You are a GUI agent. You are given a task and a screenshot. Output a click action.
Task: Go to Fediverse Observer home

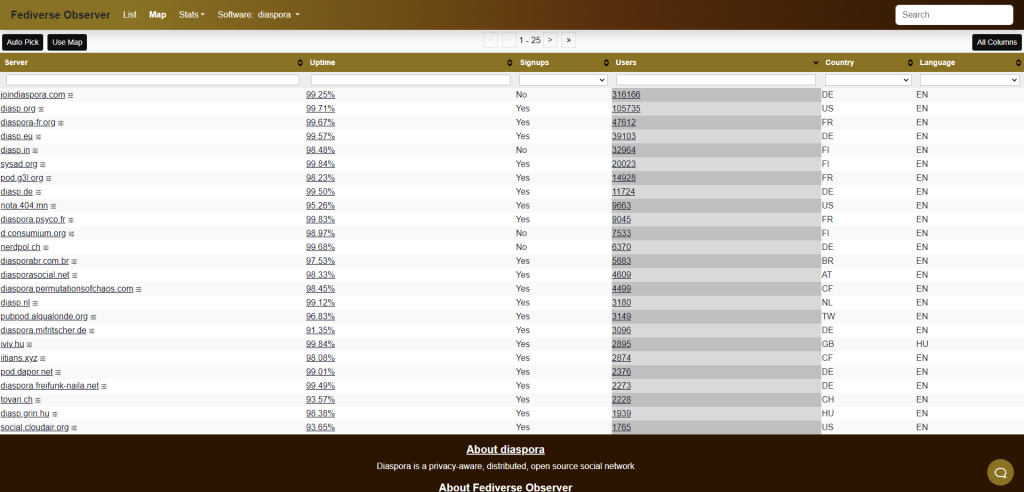(60, 14)
